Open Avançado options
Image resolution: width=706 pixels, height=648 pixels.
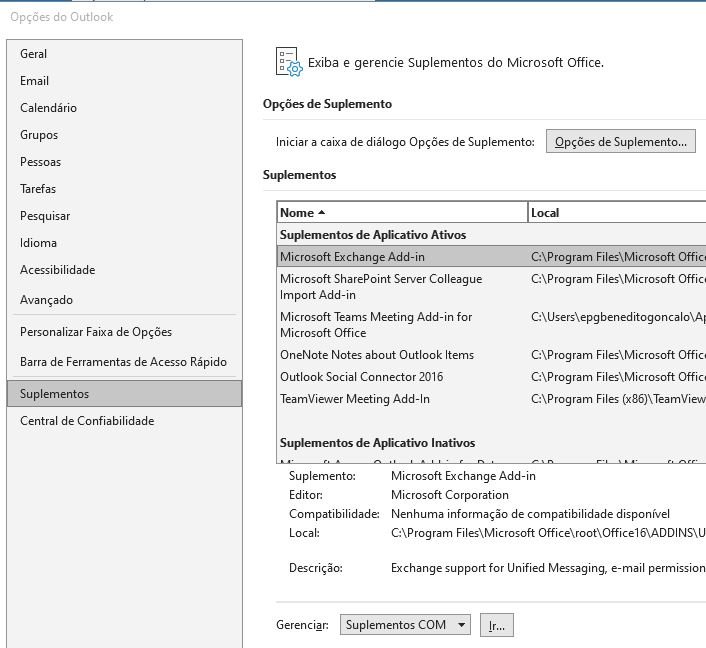(x=124, y=300)
